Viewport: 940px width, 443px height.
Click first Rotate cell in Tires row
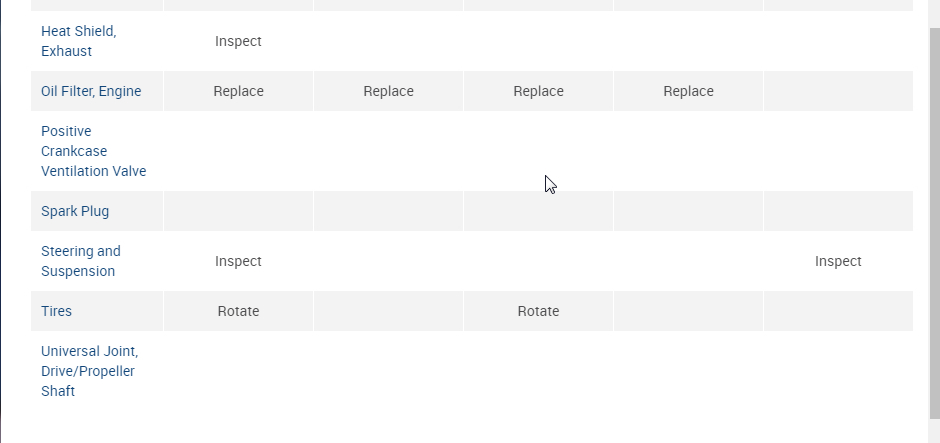238,311
